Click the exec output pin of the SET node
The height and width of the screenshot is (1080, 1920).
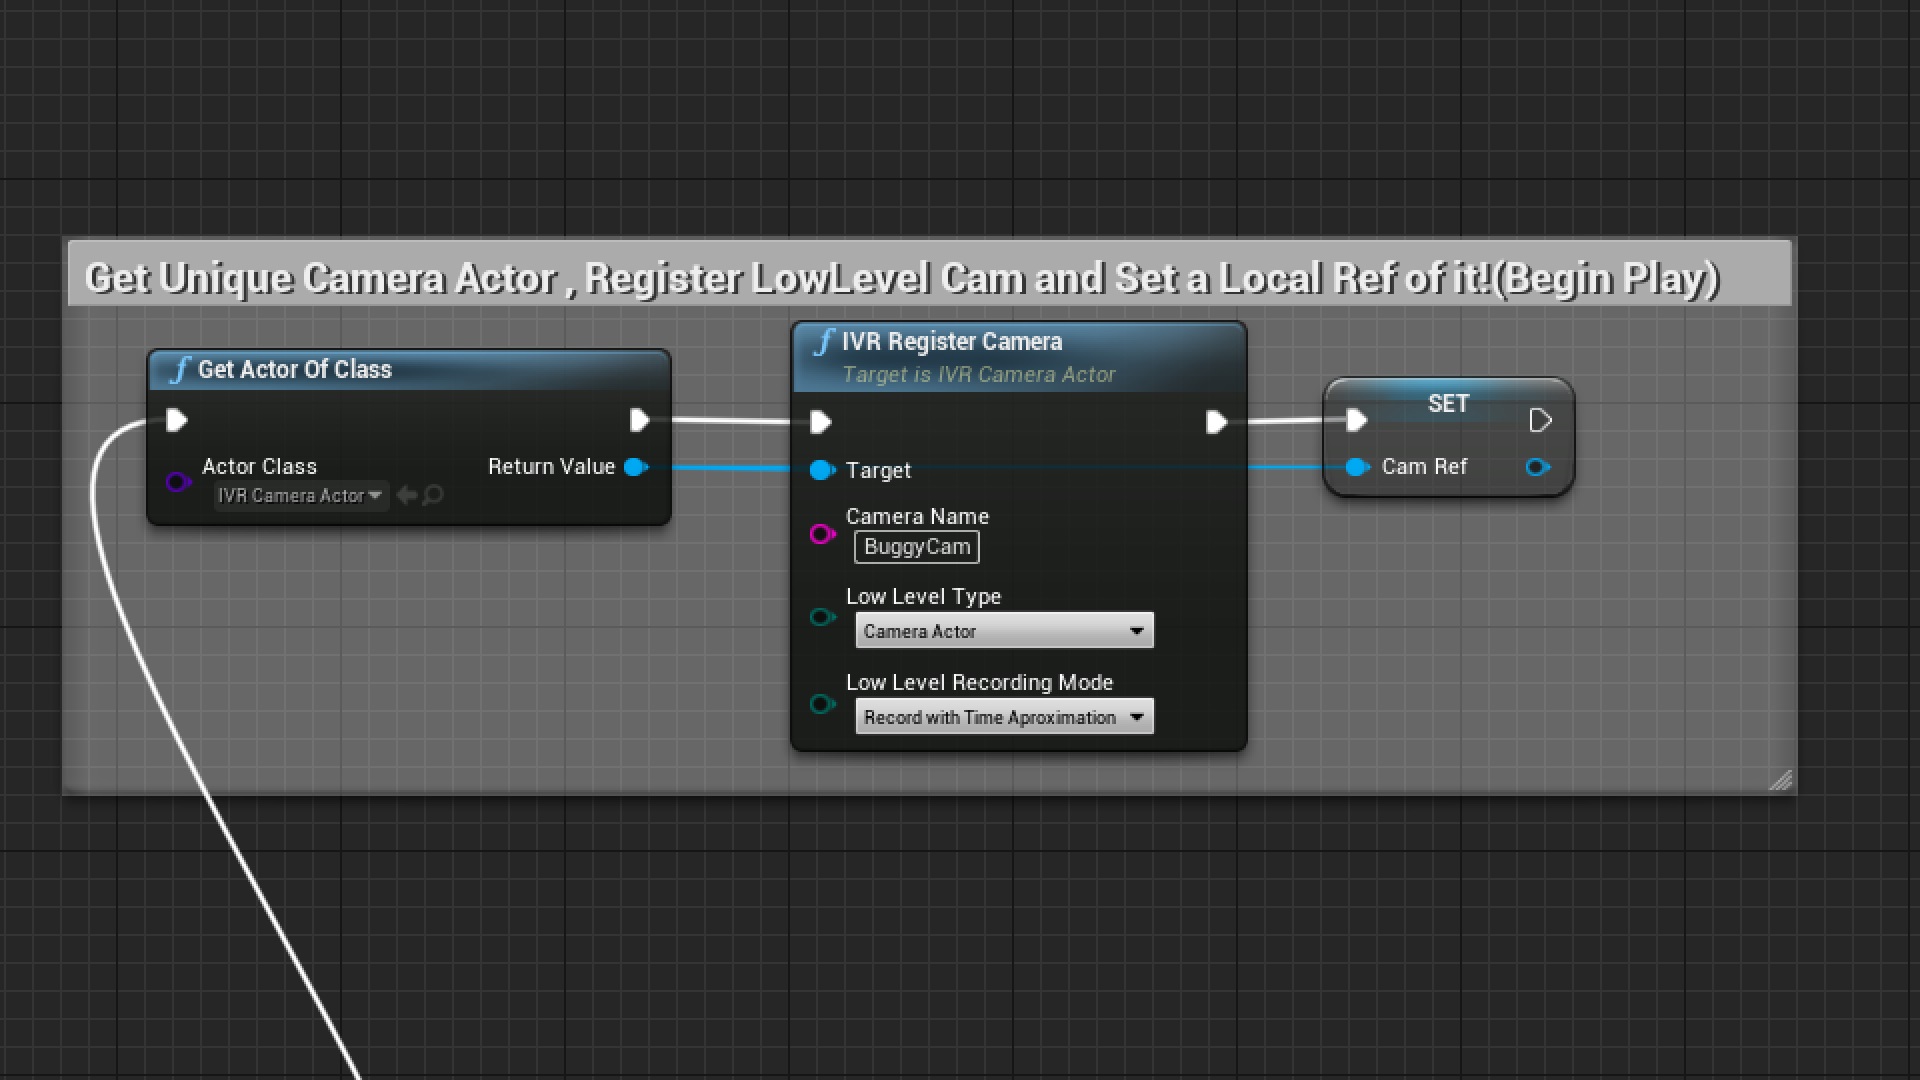point(1540,420)
